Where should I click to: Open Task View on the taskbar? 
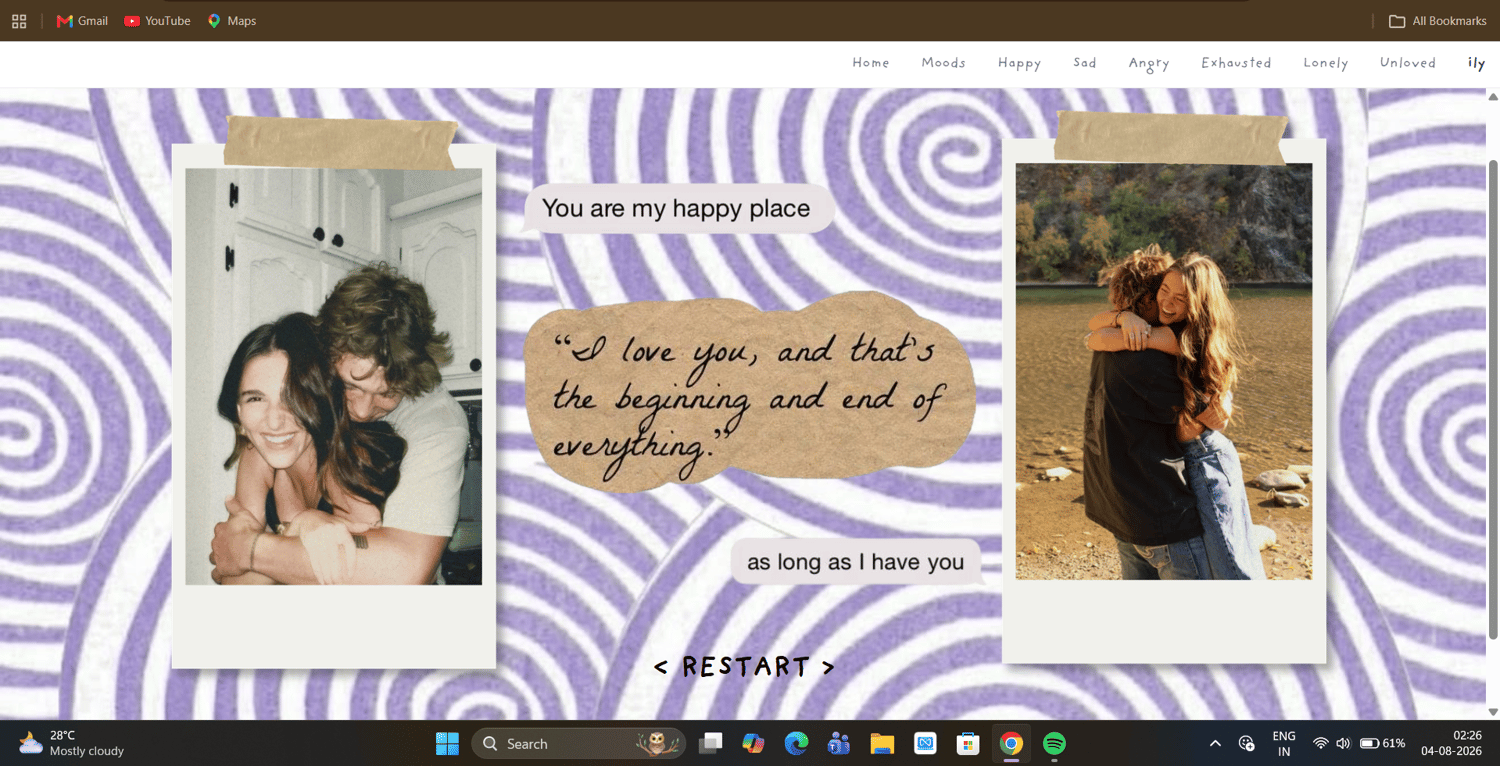[710, 743]
